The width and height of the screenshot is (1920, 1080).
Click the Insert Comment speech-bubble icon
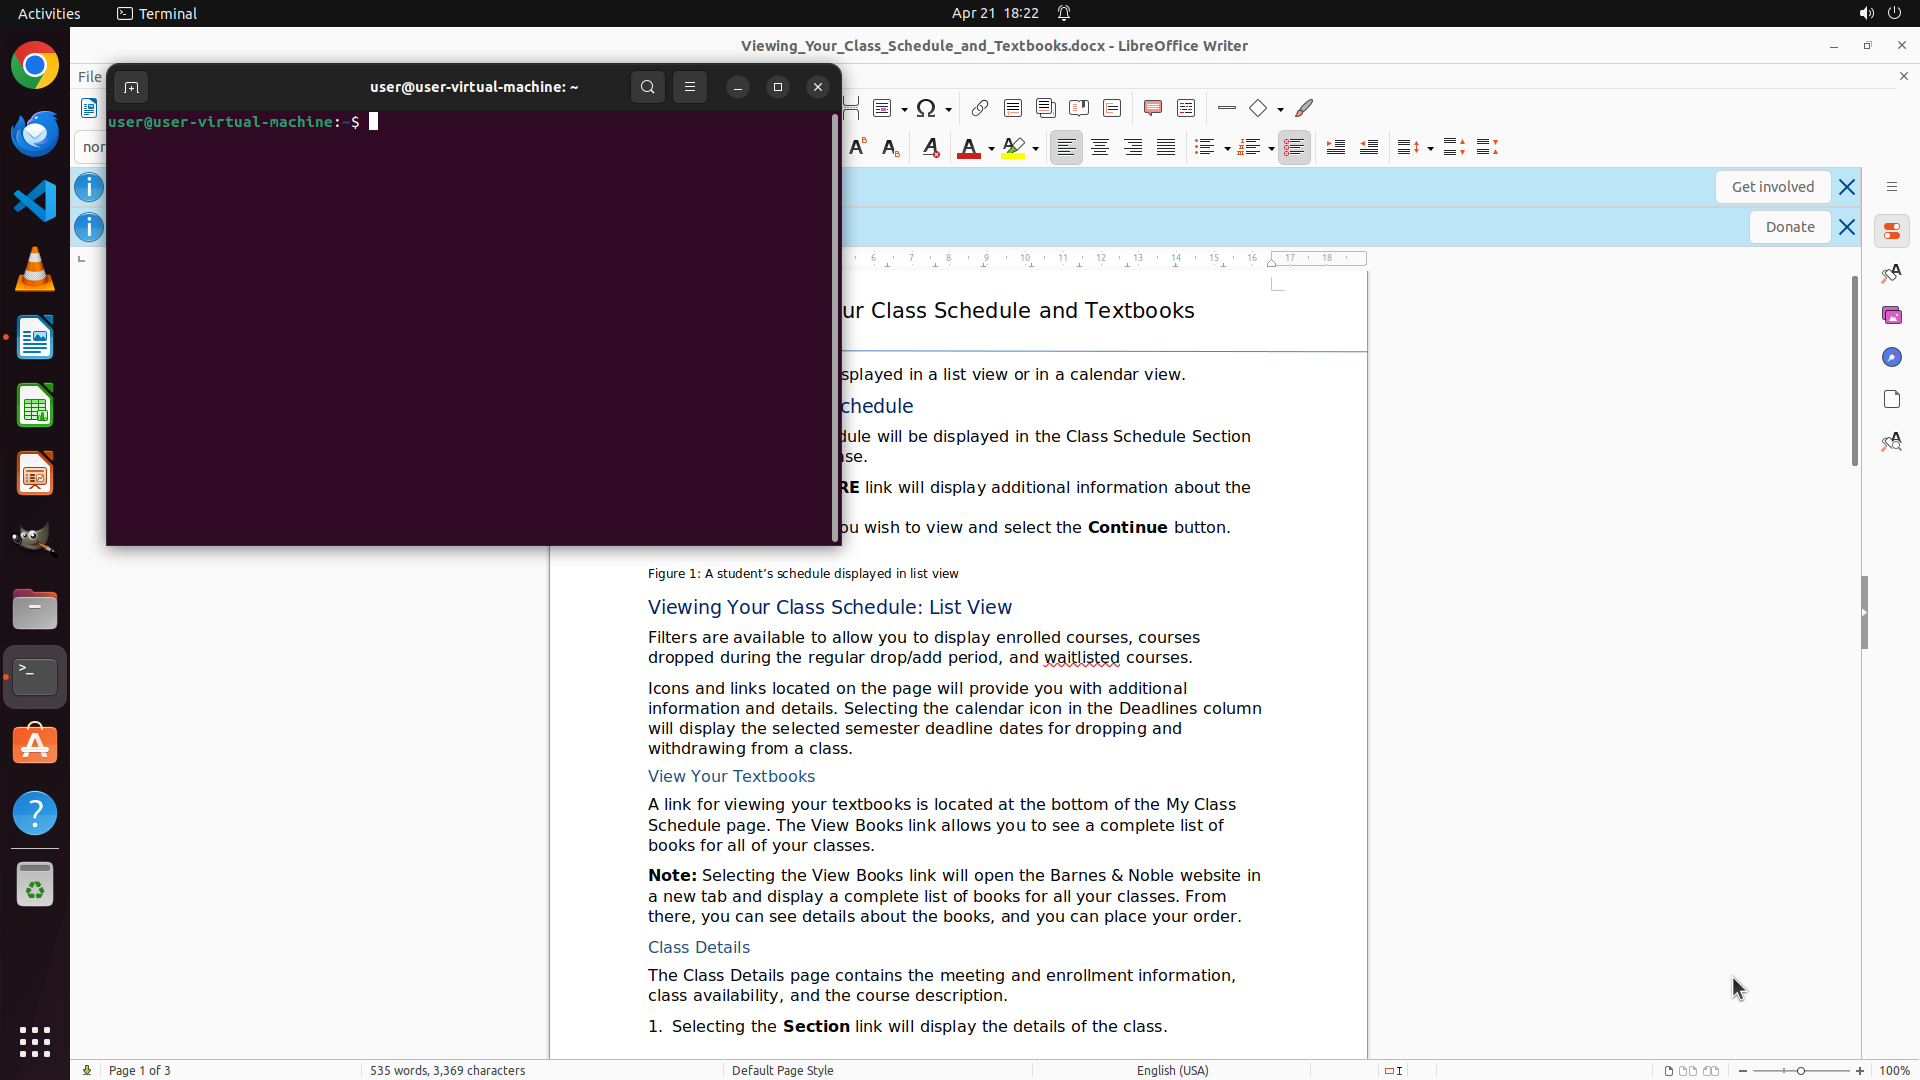click(x=1153, y=108)
